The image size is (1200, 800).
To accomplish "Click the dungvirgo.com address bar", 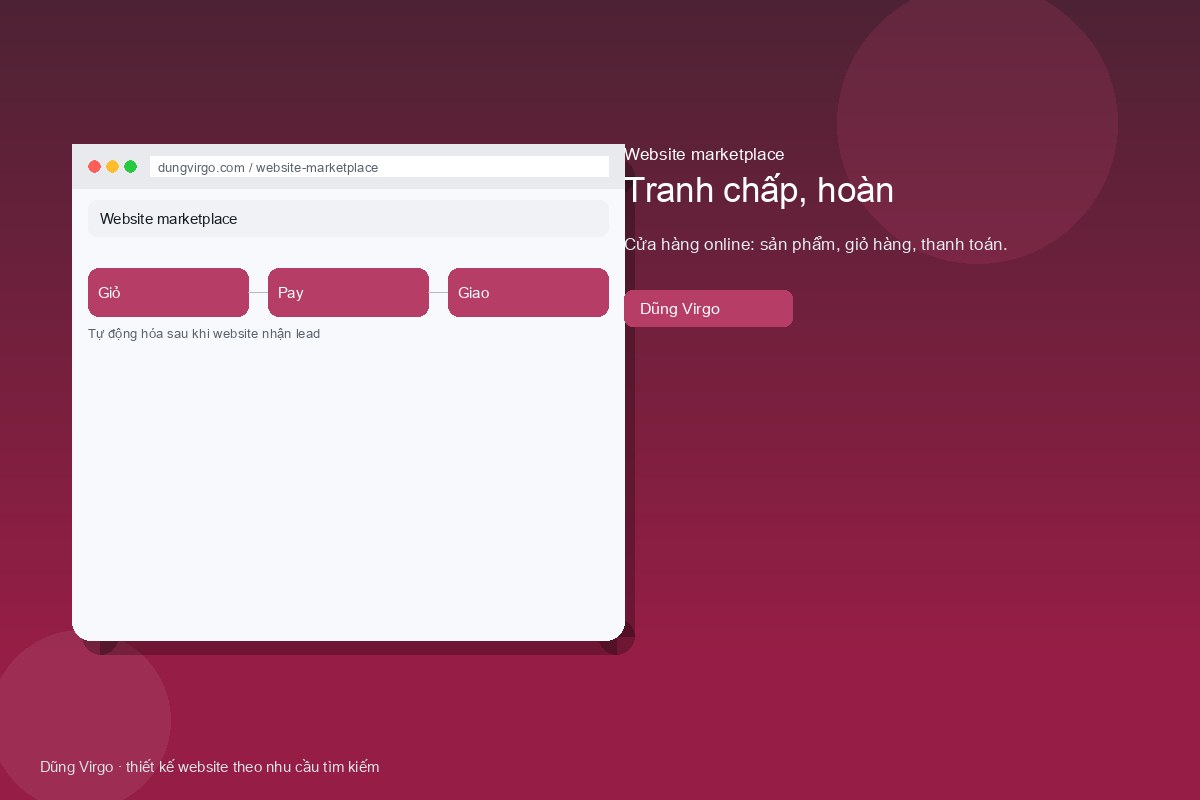I will click(x=379, y=167).
